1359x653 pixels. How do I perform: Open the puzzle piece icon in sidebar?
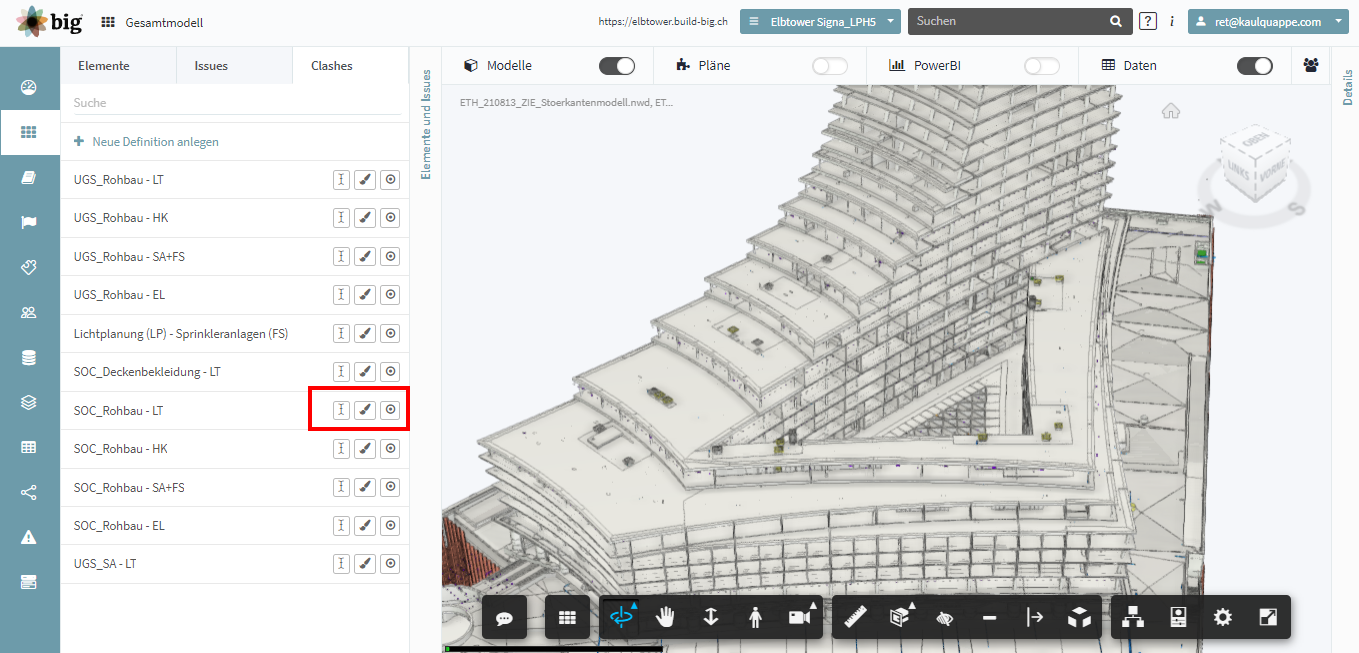(29, 268)
